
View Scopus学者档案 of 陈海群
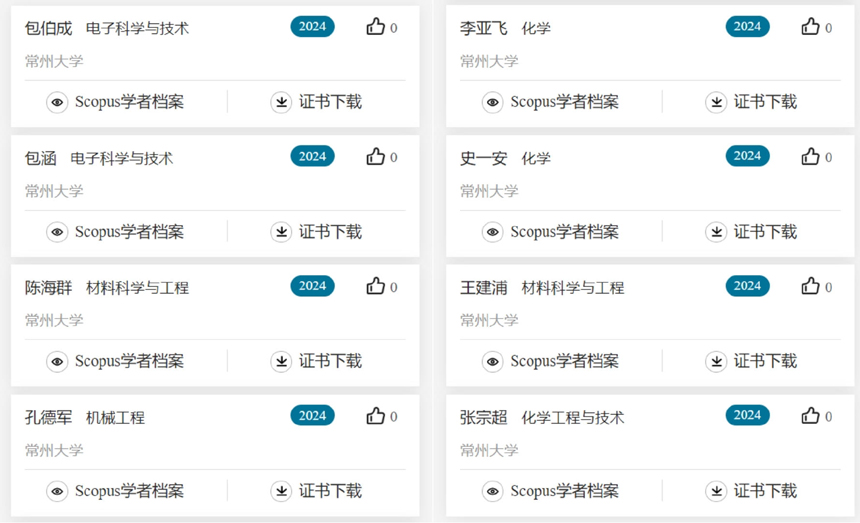click(129, 361)
